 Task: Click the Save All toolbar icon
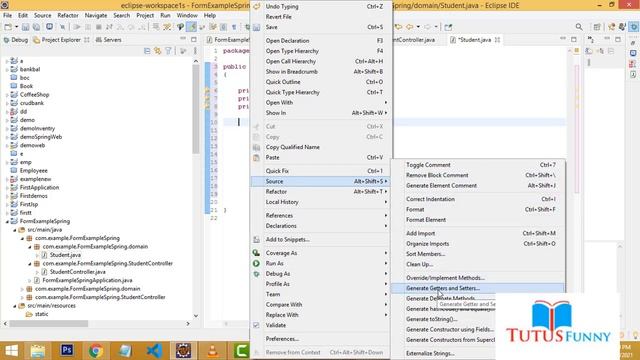[x=36, y=27]
